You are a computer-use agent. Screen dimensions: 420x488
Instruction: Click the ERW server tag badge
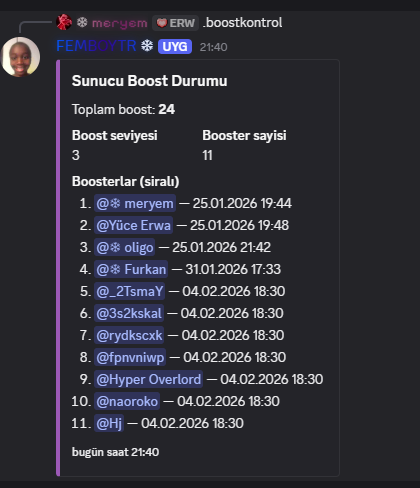(176, 23)
